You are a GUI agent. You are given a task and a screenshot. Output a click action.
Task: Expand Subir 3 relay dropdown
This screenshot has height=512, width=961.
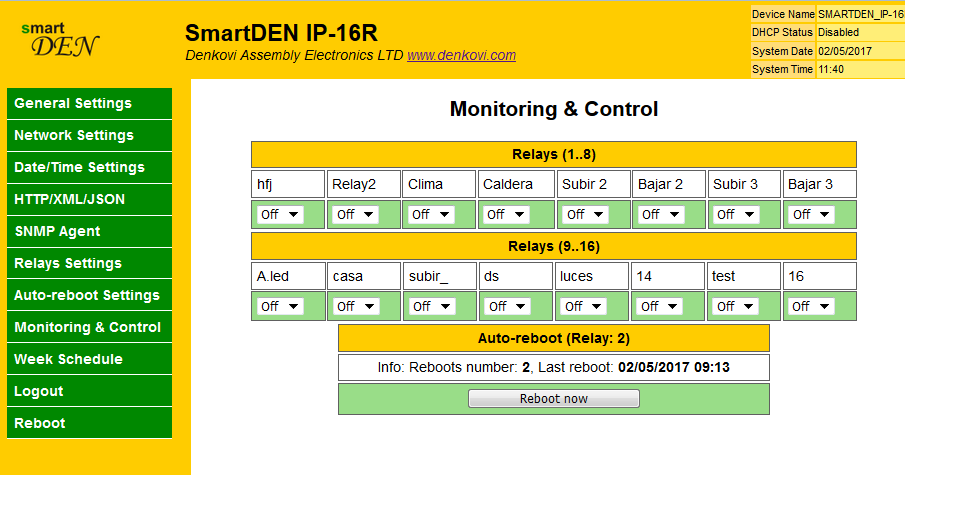coord(736,215)
